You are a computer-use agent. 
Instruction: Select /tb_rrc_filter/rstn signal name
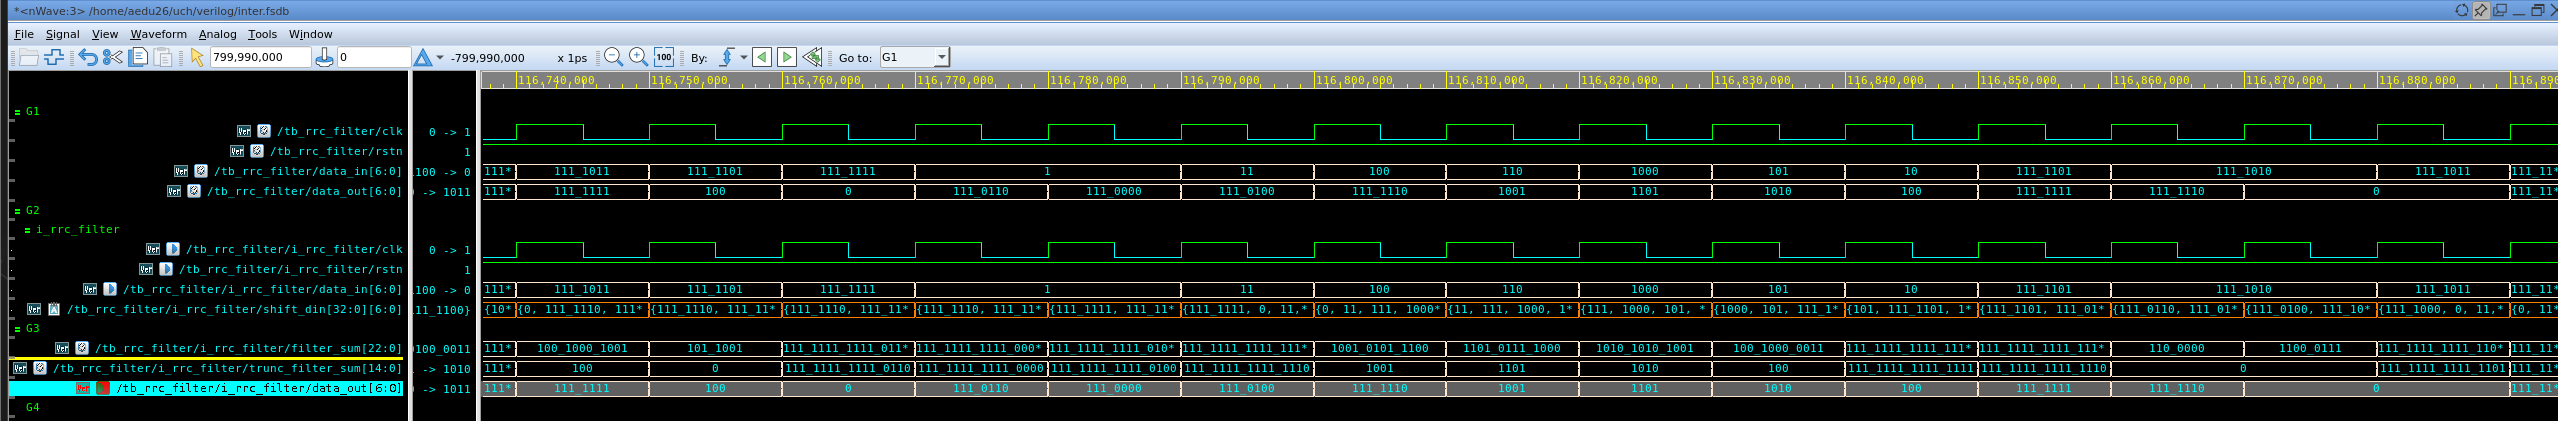(x=336, y=151)
